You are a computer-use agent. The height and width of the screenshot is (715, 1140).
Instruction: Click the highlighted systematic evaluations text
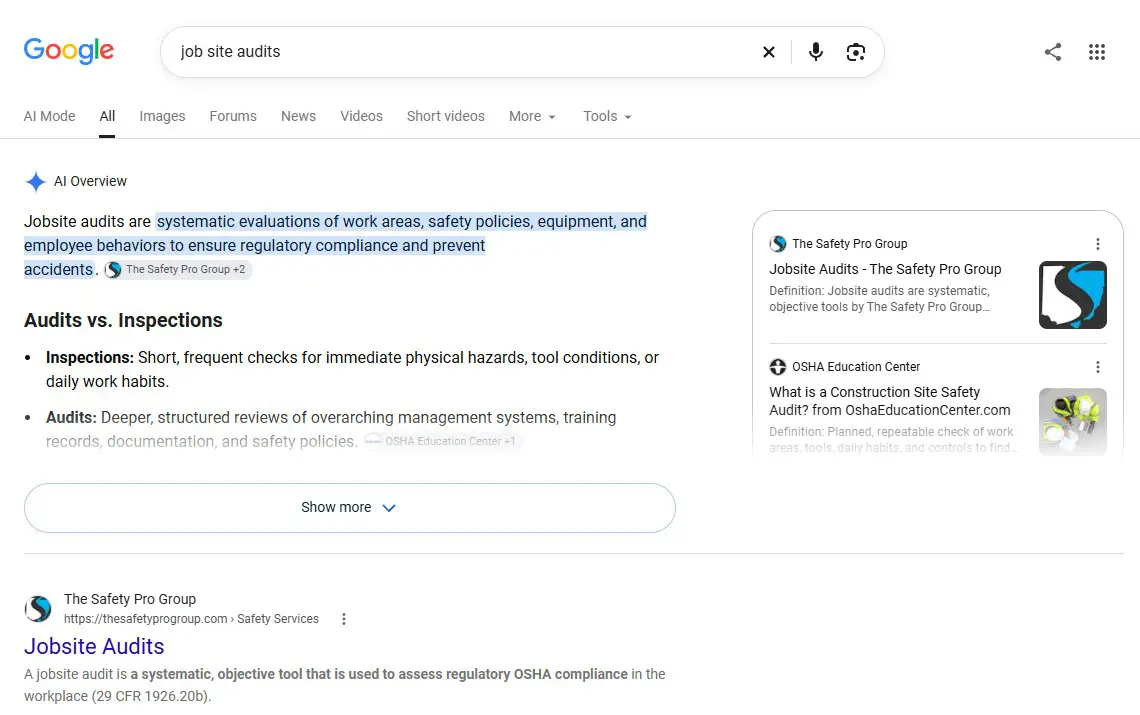(335, 245)
